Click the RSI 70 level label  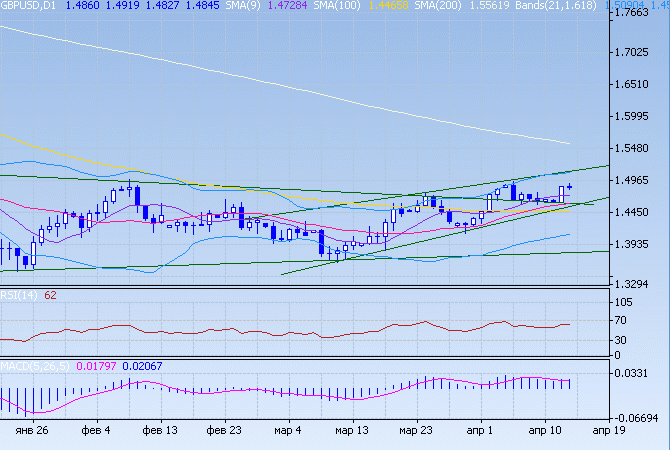tap(623, 320)
